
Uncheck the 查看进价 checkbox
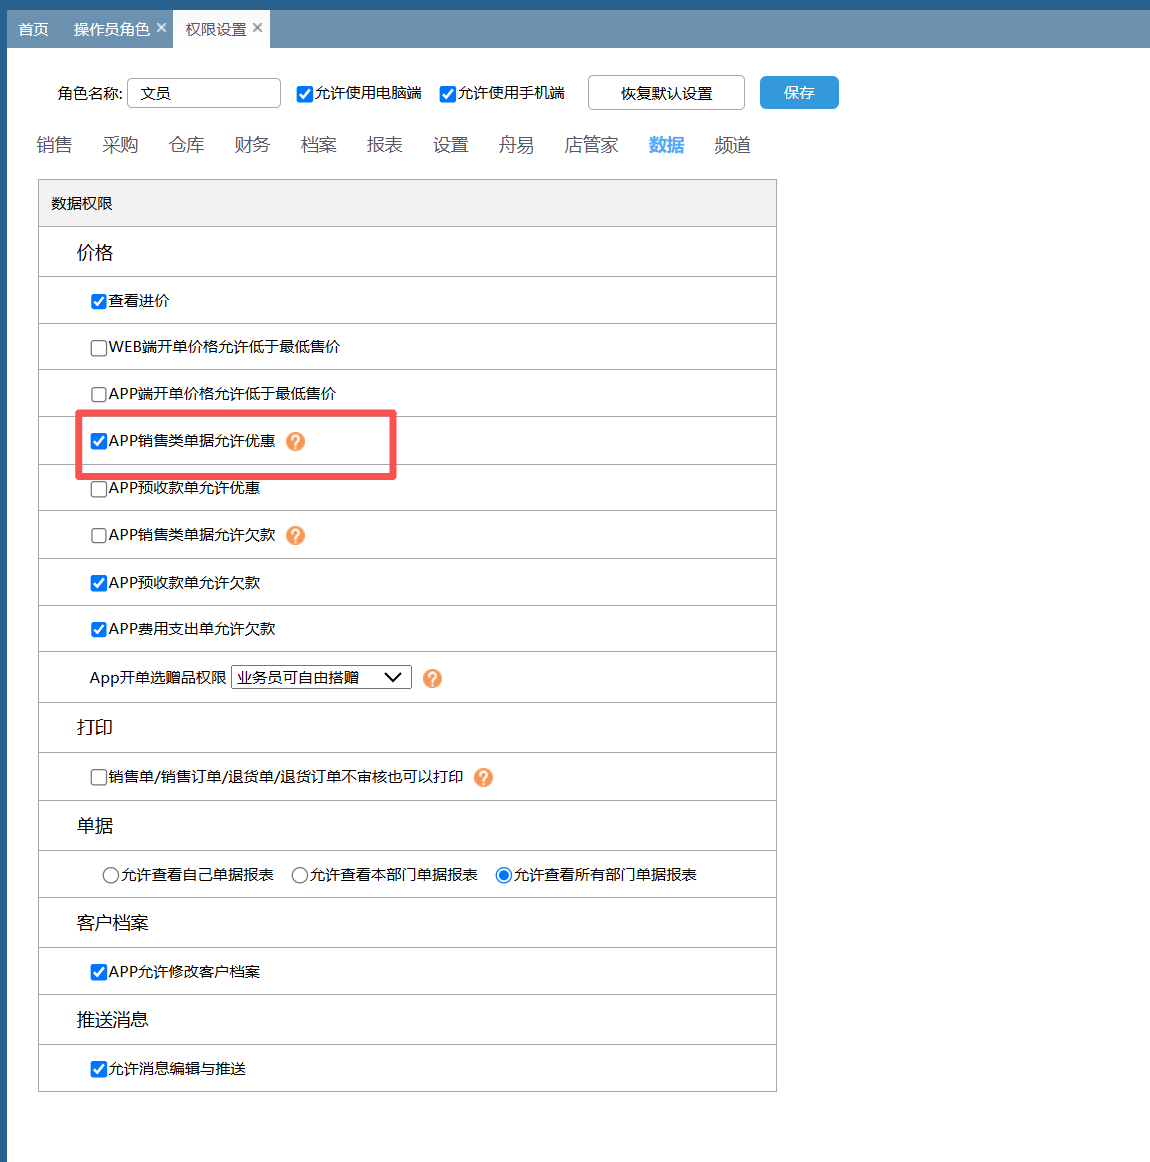pos(99,301)
